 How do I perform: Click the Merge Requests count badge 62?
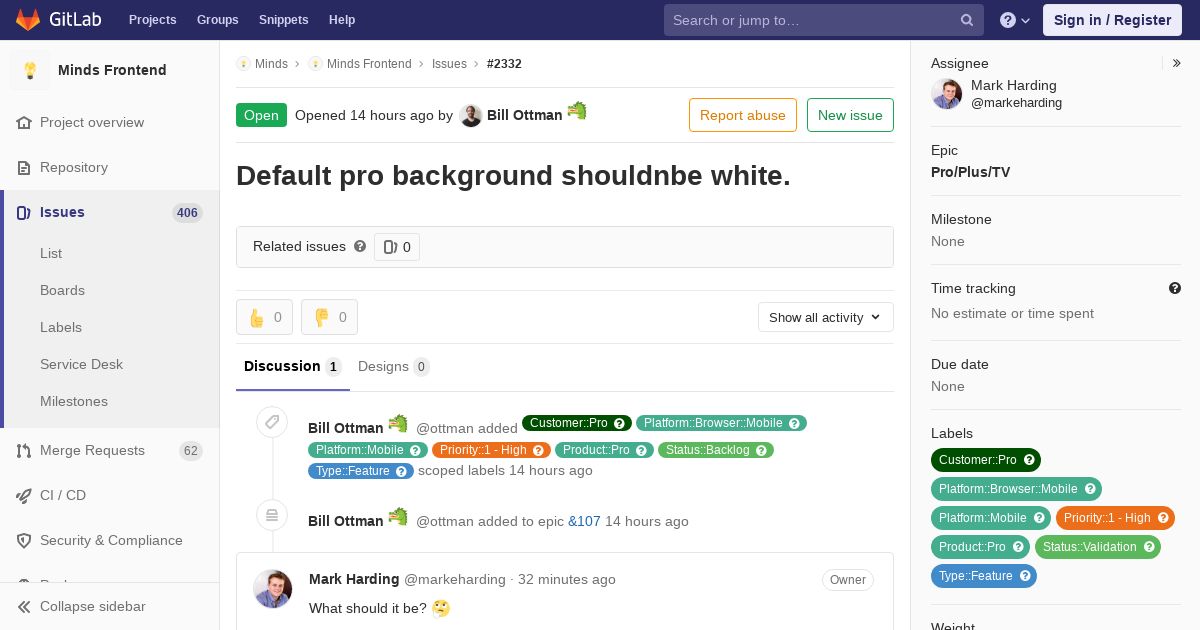(190, 451)
